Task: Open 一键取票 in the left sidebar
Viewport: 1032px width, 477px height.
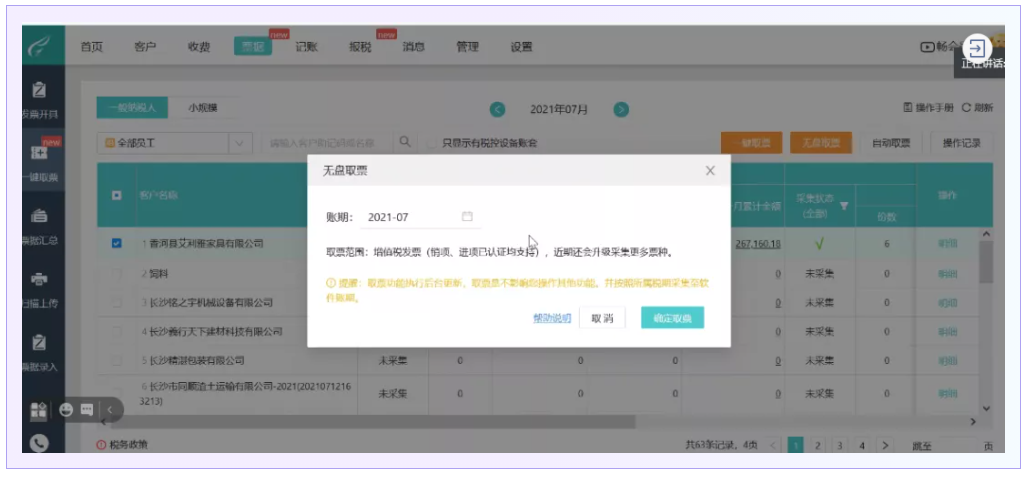Action: pyautogui.click(x=41, y=159)
